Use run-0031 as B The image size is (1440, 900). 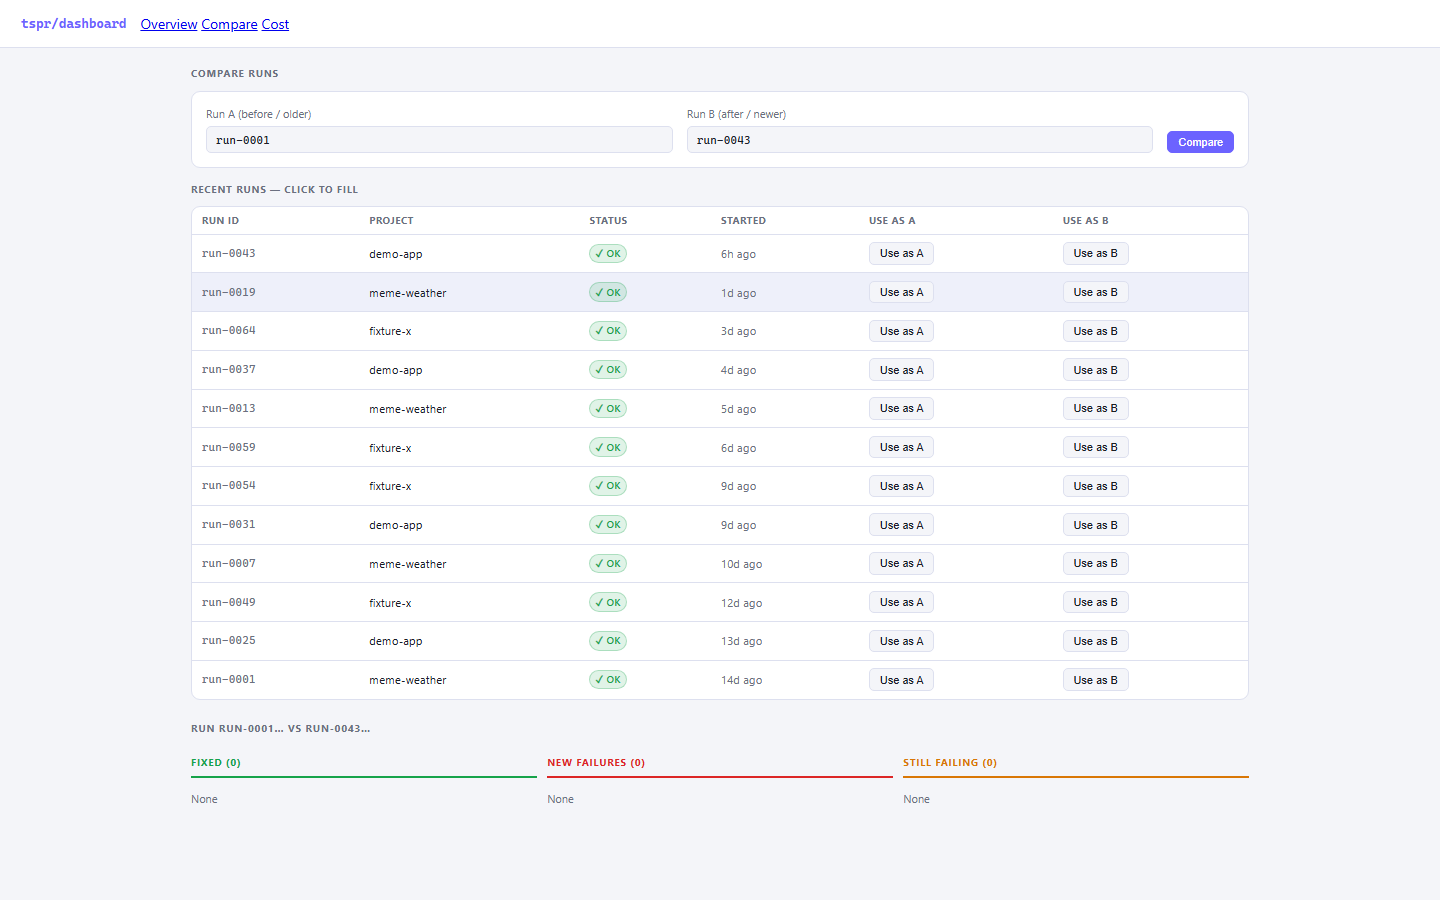click(x=1095, y=525)
